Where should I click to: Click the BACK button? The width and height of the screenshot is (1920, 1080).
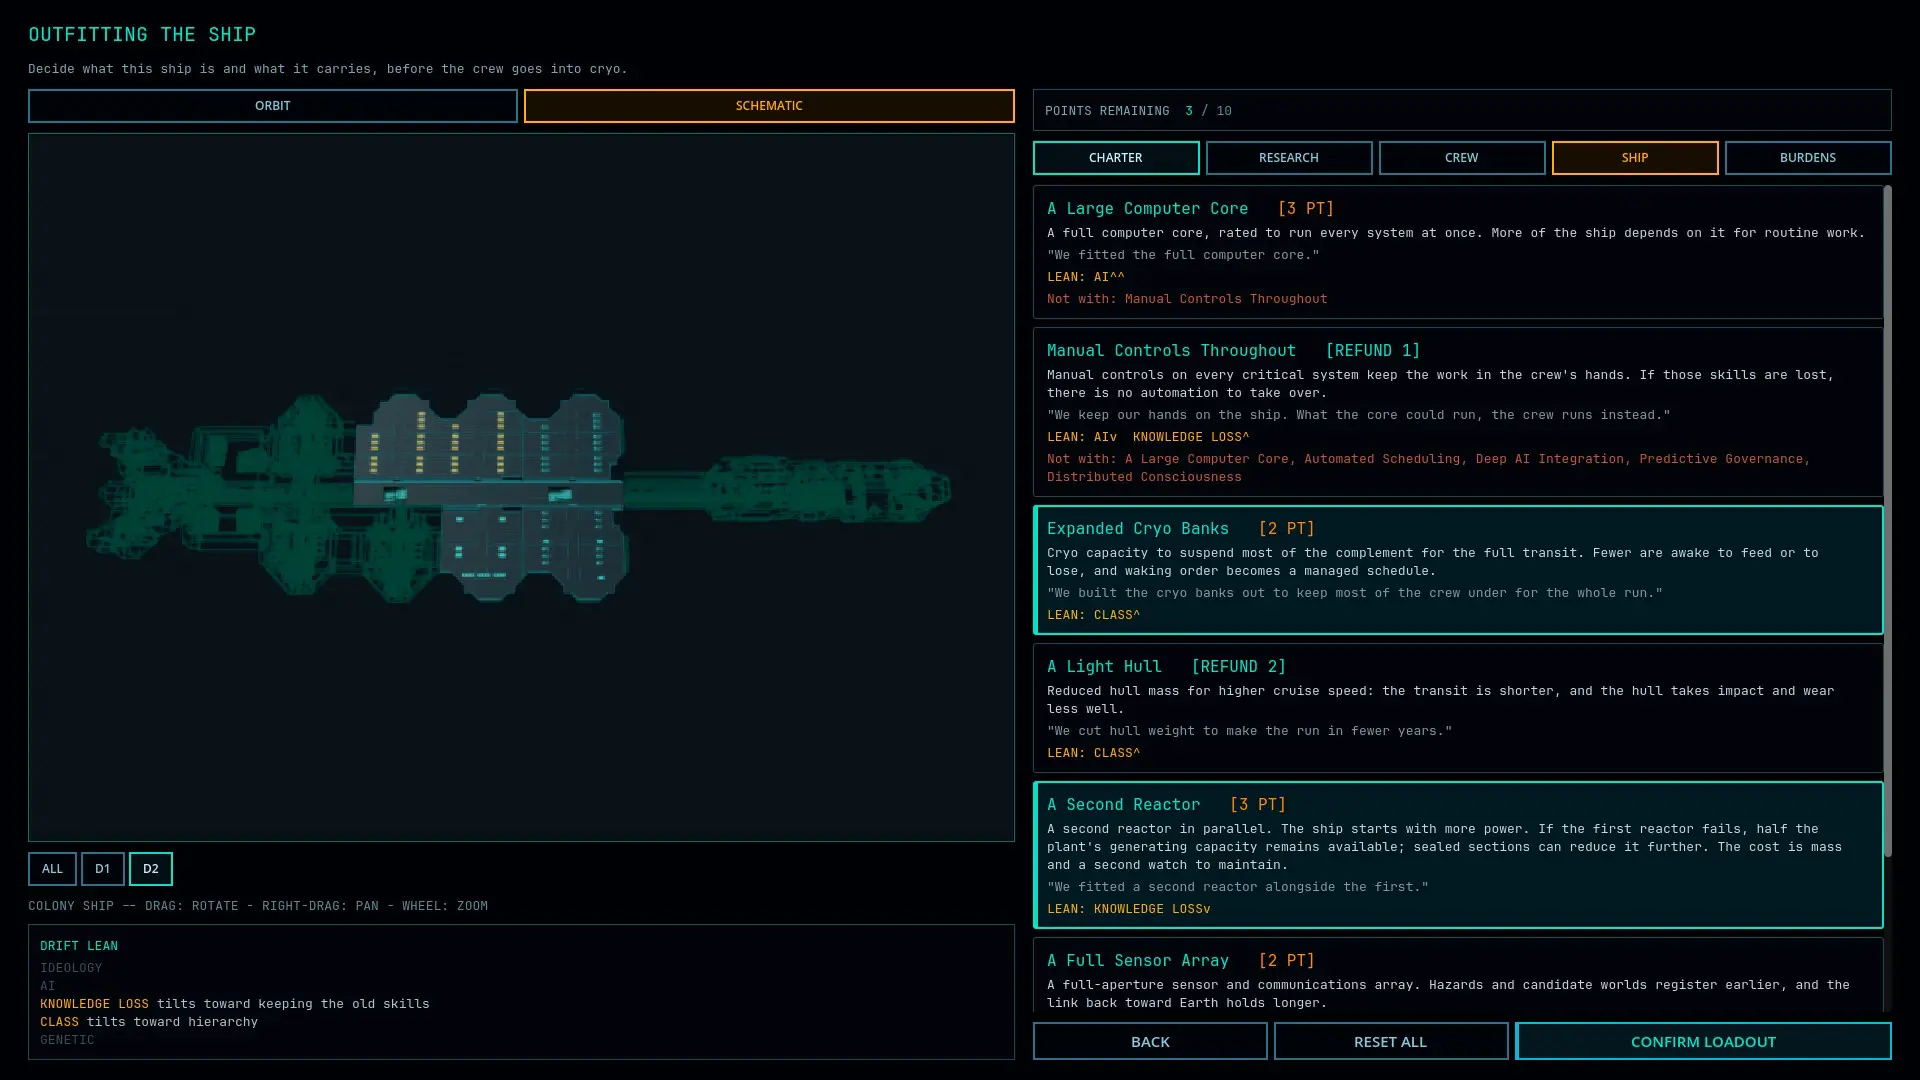[1150, 1041]
